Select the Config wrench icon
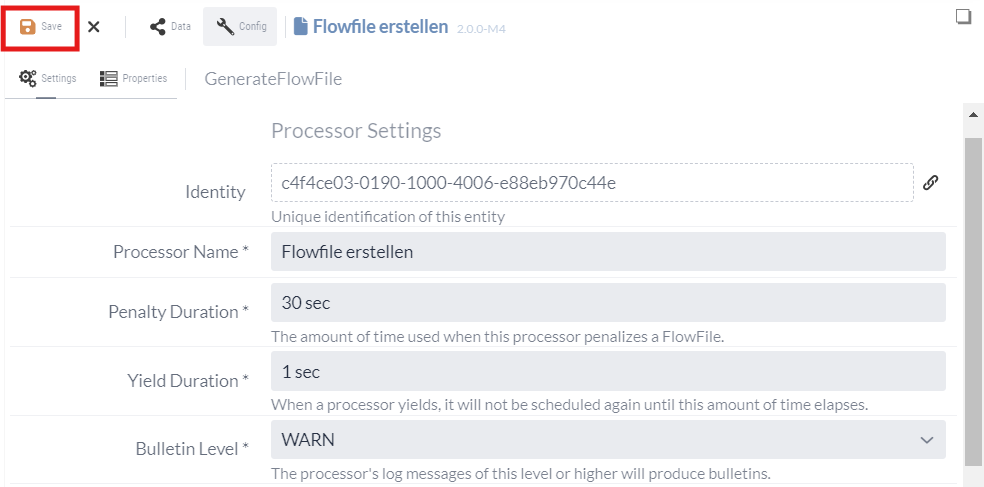The width and height of the screenshot is (984, 487). 225,27
